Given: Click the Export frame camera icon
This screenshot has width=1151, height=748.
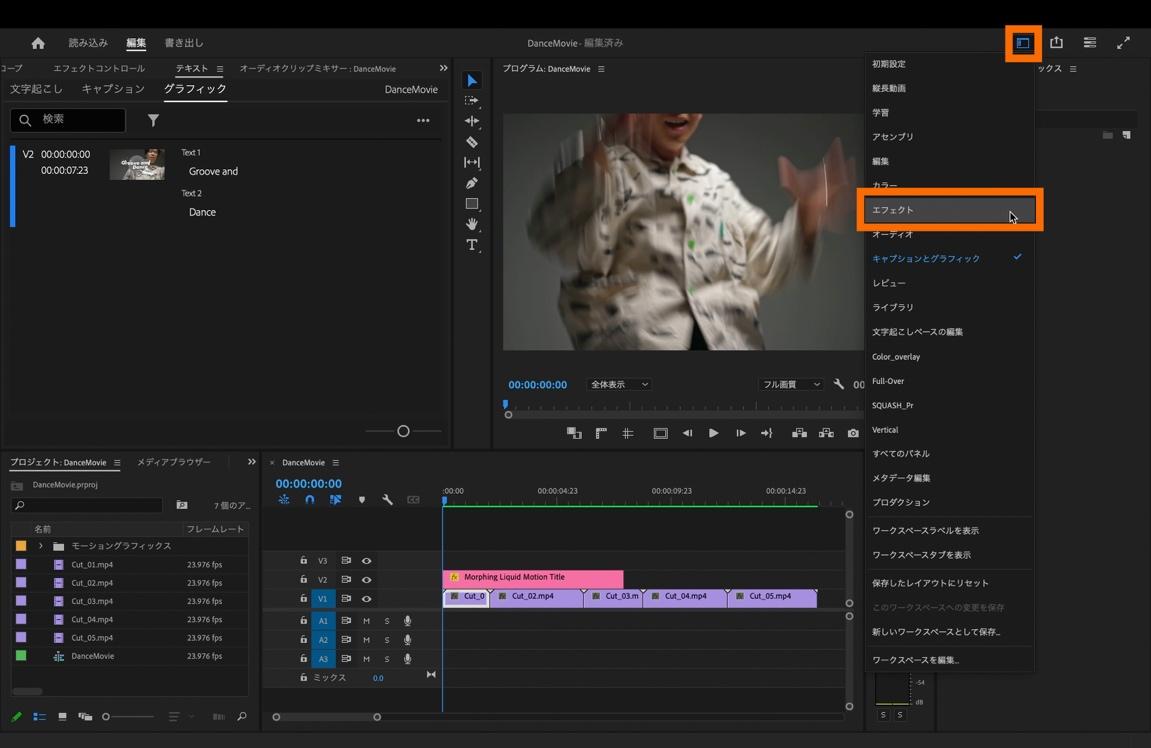Looking at the screenshot, I should coord(853,433).
